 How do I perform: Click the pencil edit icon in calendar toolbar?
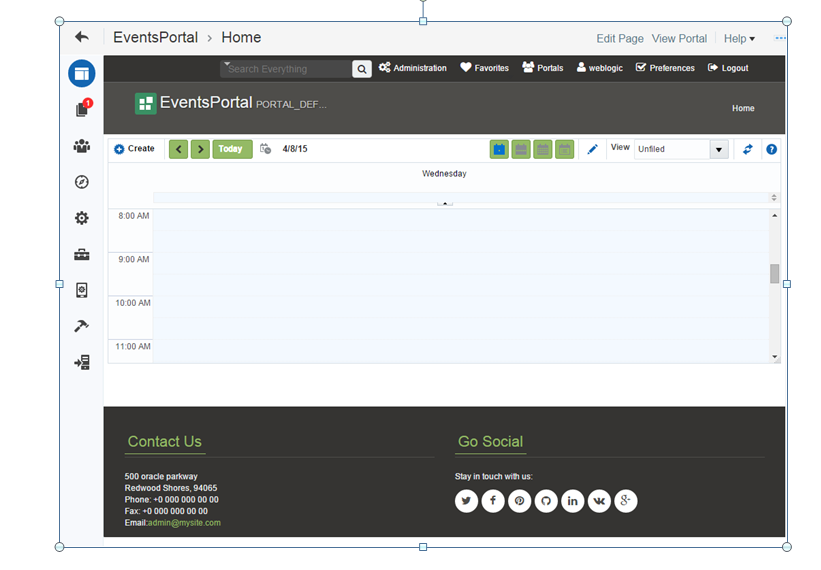tap(592, 149)
